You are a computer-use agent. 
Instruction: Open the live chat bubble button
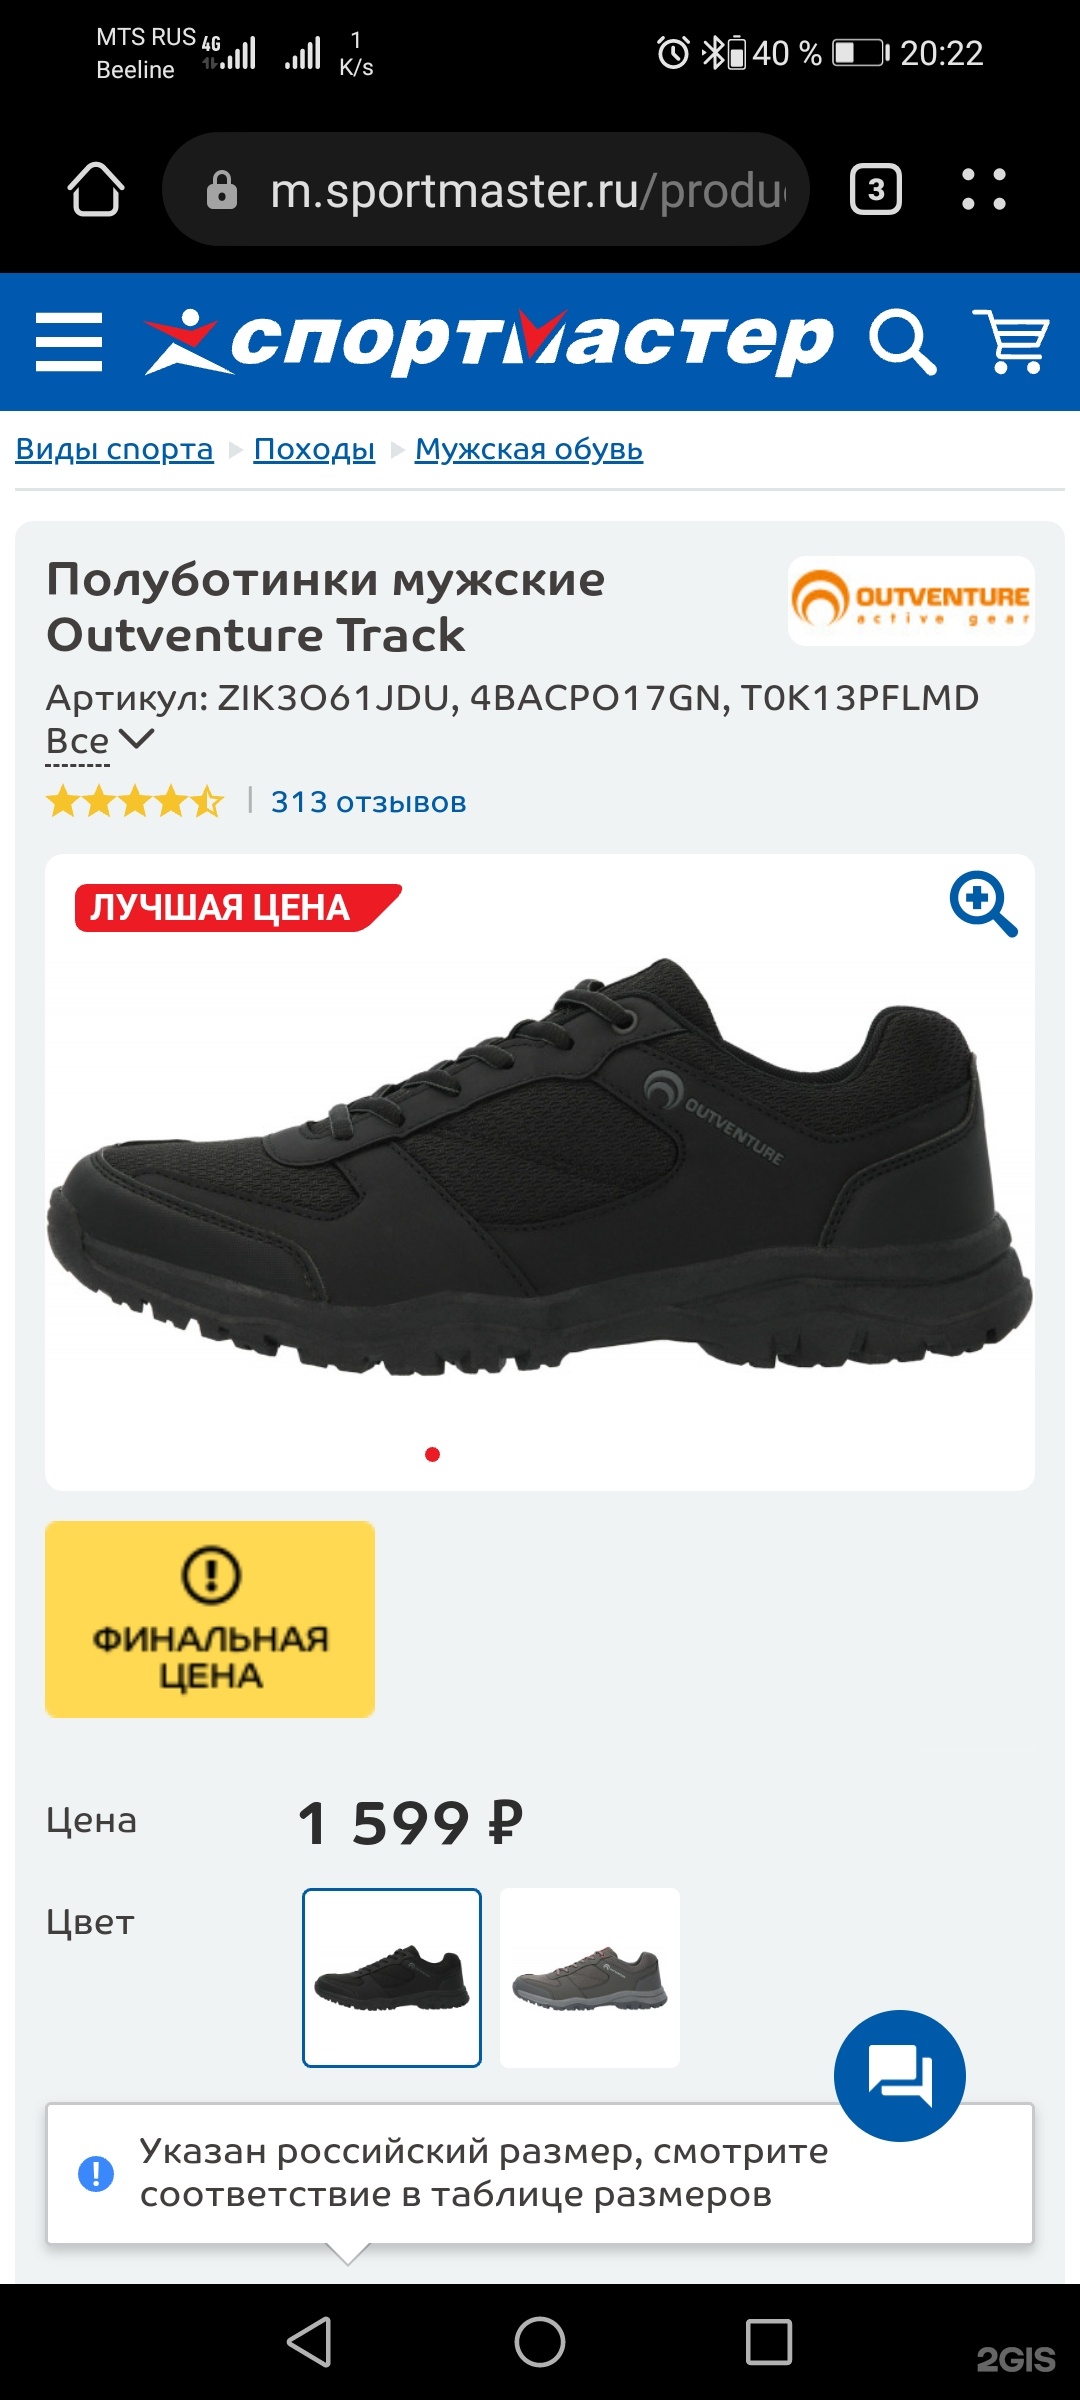[900, 2076]
